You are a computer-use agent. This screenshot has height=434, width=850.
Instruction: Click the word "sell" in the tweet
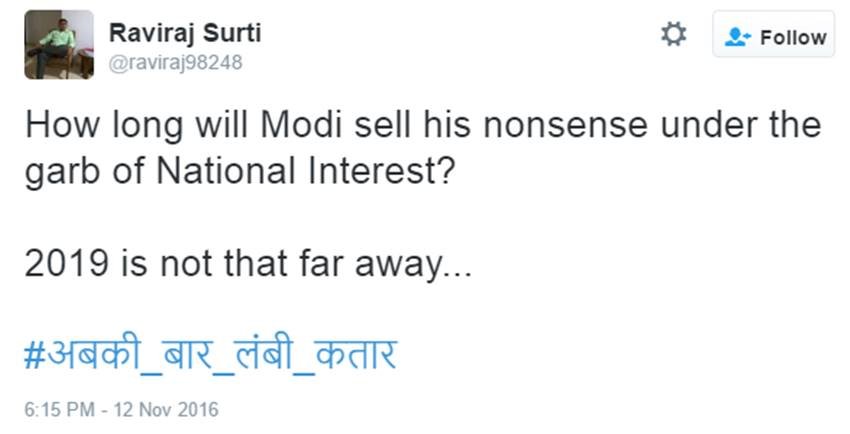coord(377,127)
